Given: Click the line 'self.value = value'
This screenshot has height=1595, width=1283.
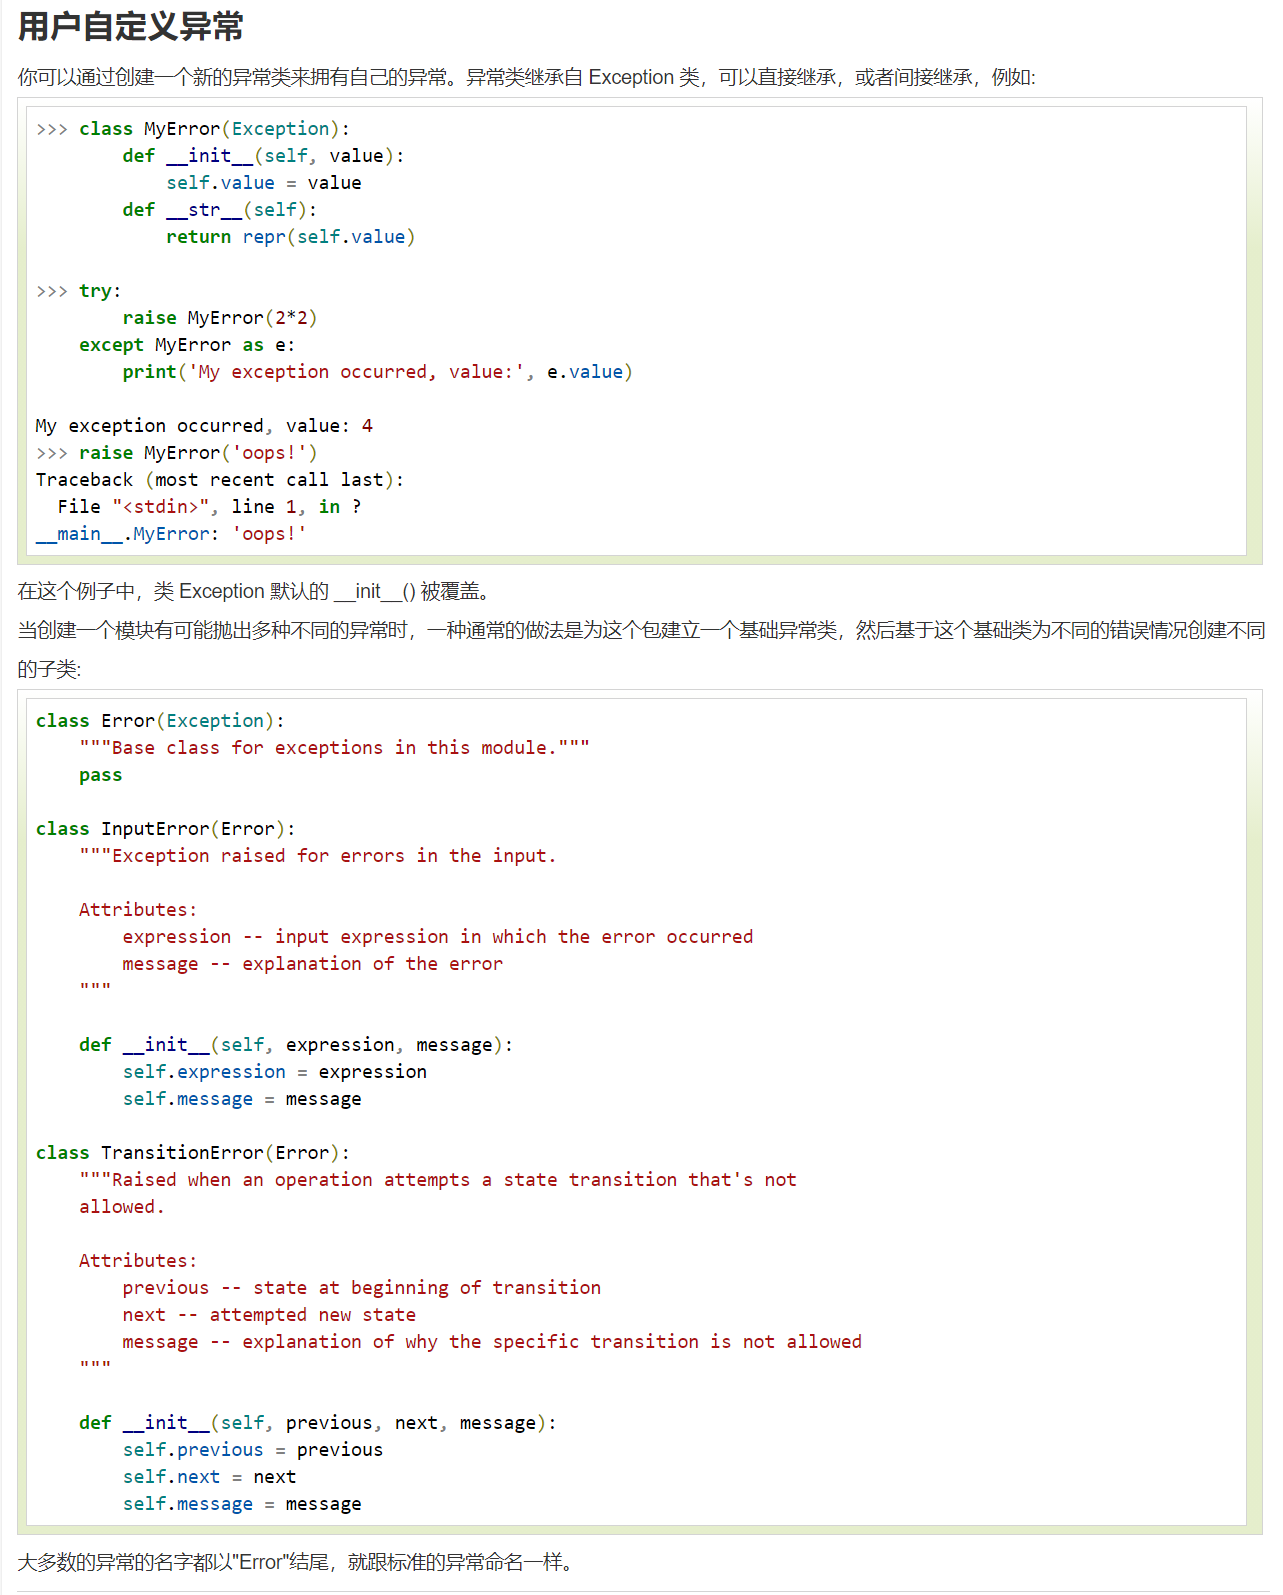Looking at the screenshot, I should (264, 183).
